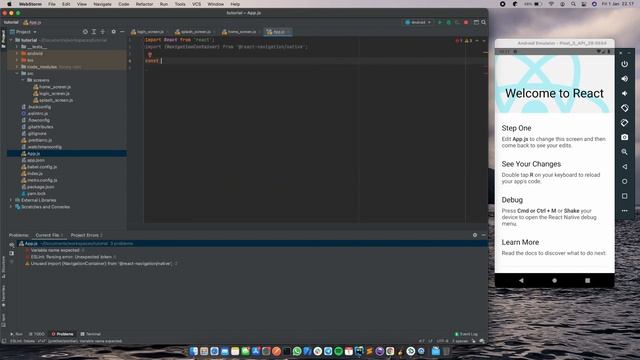Open emulator extended controls three dots
The width and height of the screenshot is (640, 360).
pyautogui.click(x=624, y=211)
